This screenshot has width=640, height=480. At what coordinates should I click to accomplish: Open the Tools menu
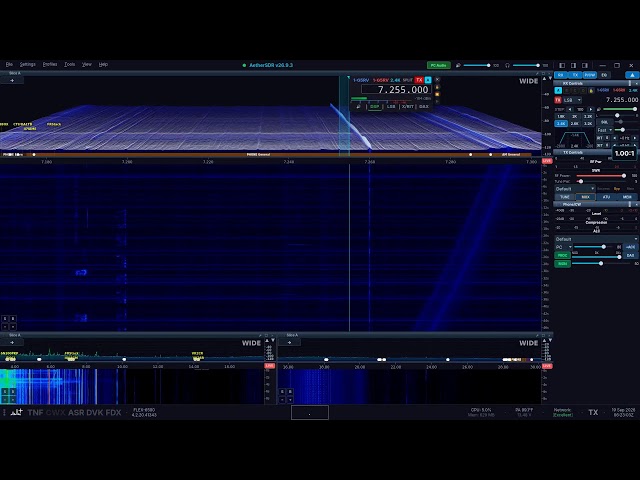click(x=69, y=64)
